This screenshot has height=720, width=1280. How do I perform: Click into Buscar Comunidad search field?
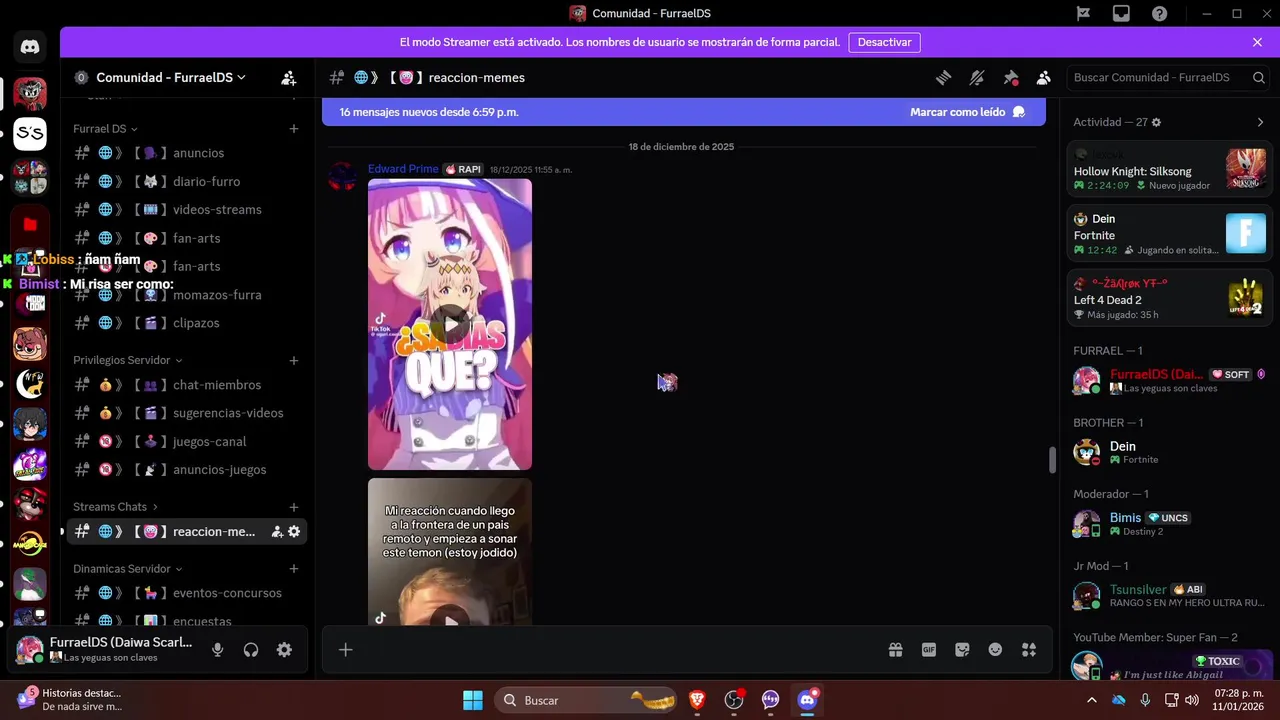click(1169, 78)
